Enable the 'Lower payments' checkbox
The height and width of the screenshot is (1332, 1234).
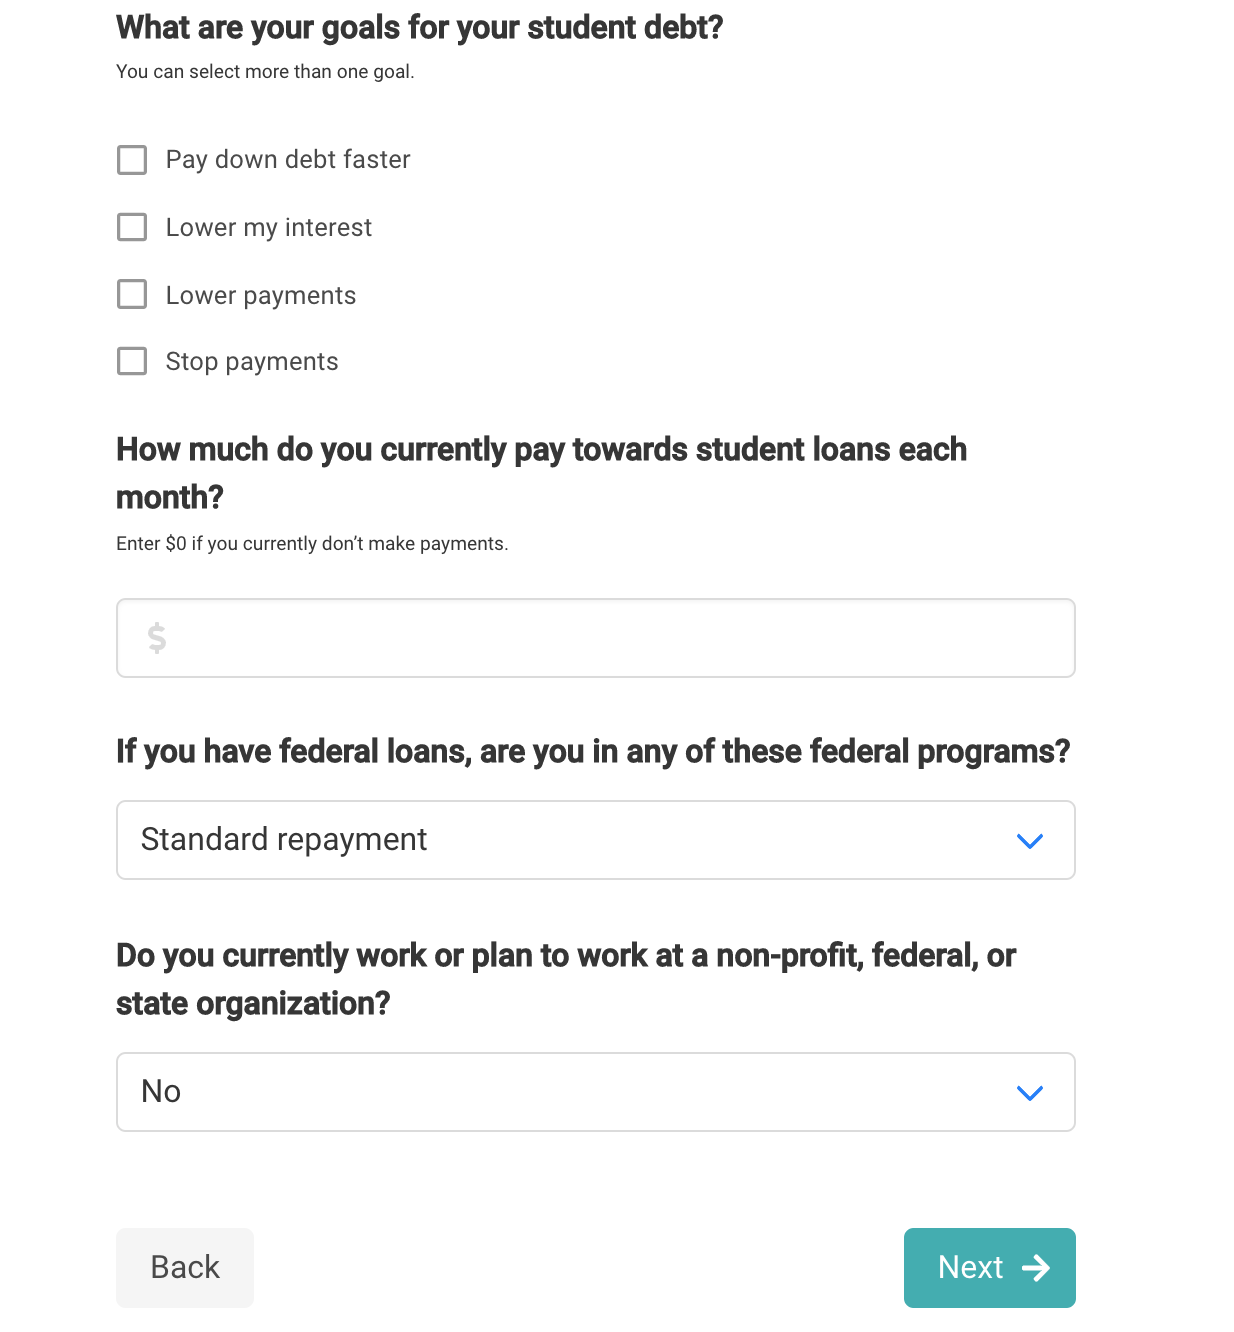(x=132, y=294)
